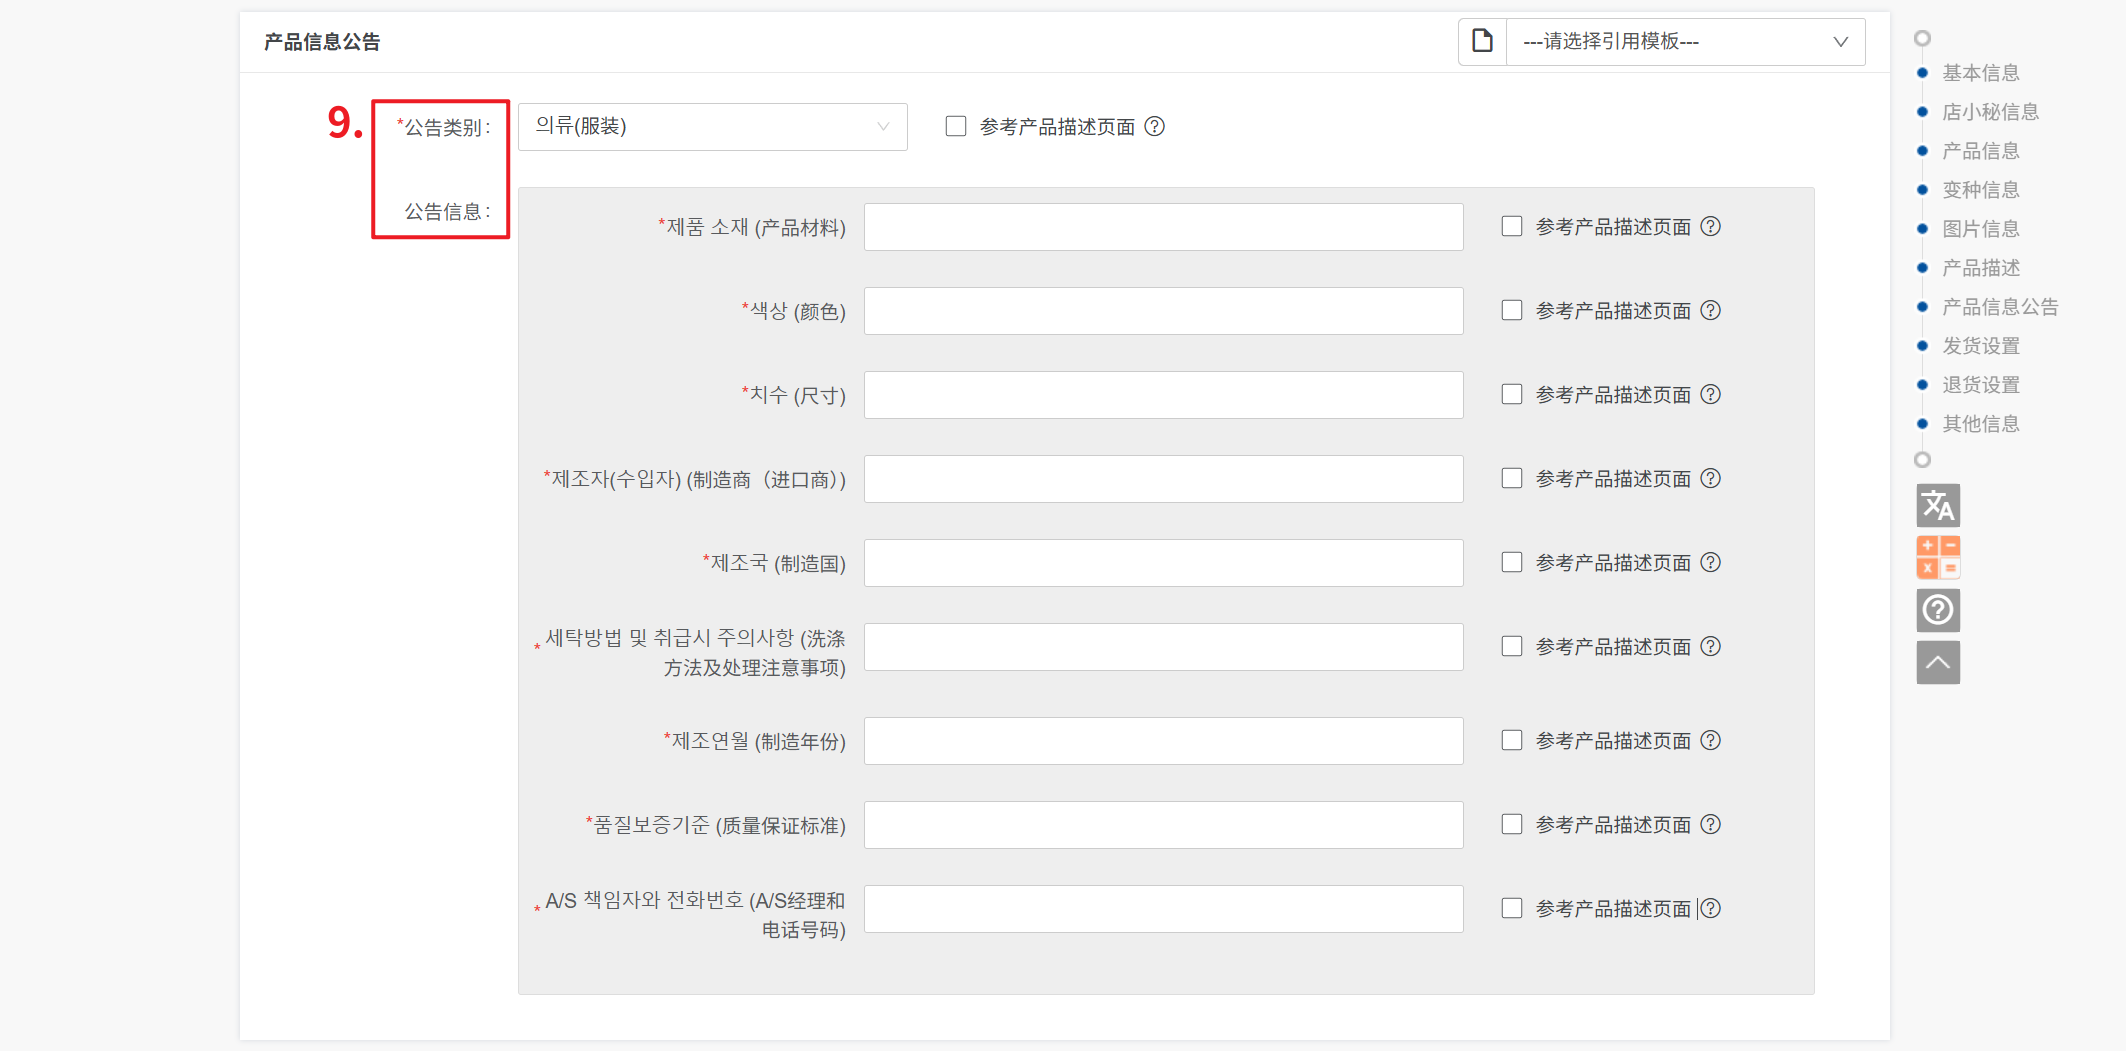Click help icon in the 제조국 row
The height and width of the screenshot is (1051, 2126).
pyautogui.click(x=1711, y=563)
